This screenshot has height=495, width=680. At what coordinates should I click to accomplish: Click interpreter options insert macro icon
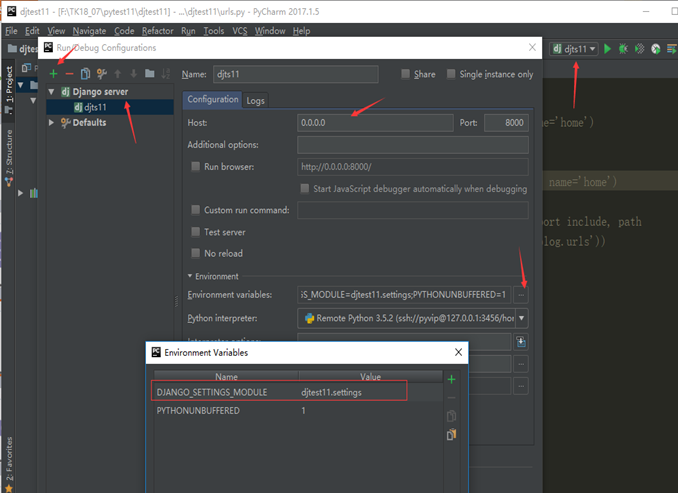(x=521, y=342)
